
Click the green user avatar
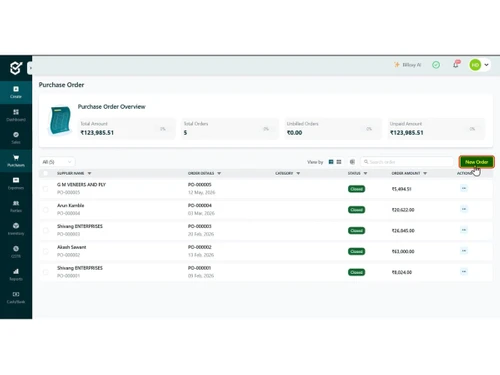click(x=475, y=65)
